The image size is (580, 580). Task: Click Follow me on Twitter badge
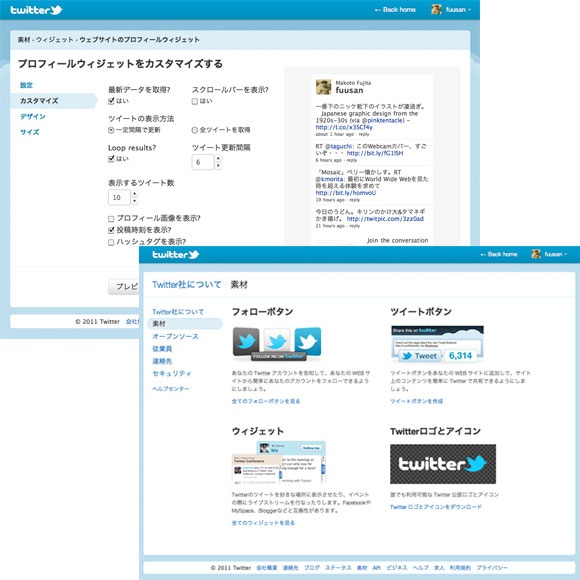tap(279, 356)
